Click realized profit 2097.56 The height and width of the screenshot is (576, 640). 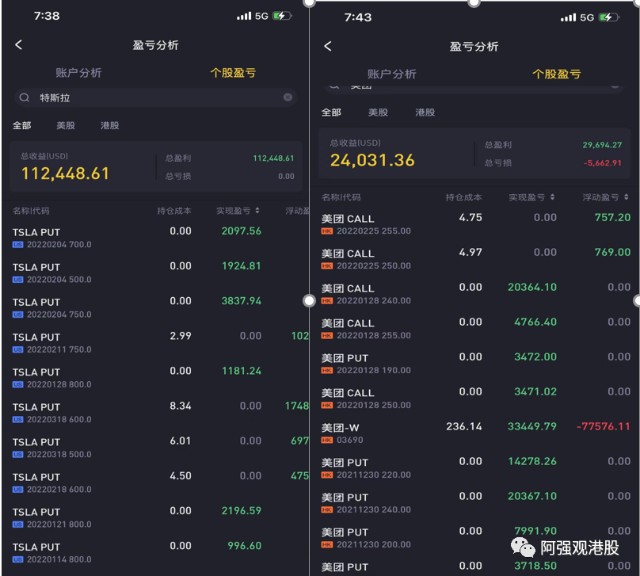tap(241, 231)
